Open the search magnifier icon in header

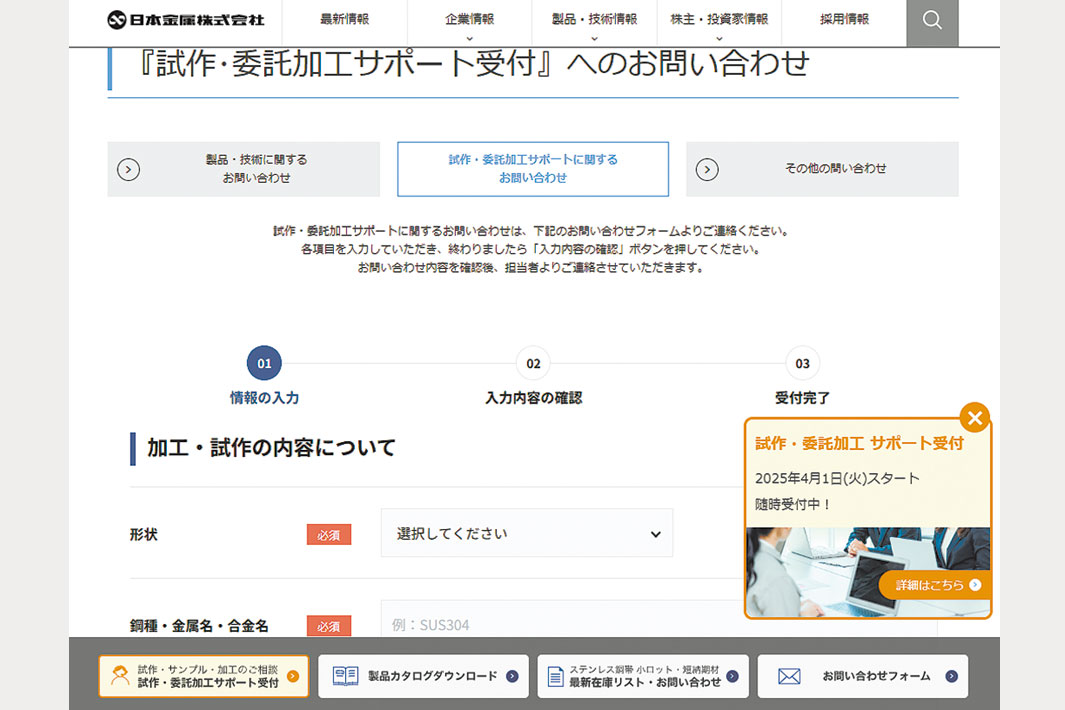(932, 21)
